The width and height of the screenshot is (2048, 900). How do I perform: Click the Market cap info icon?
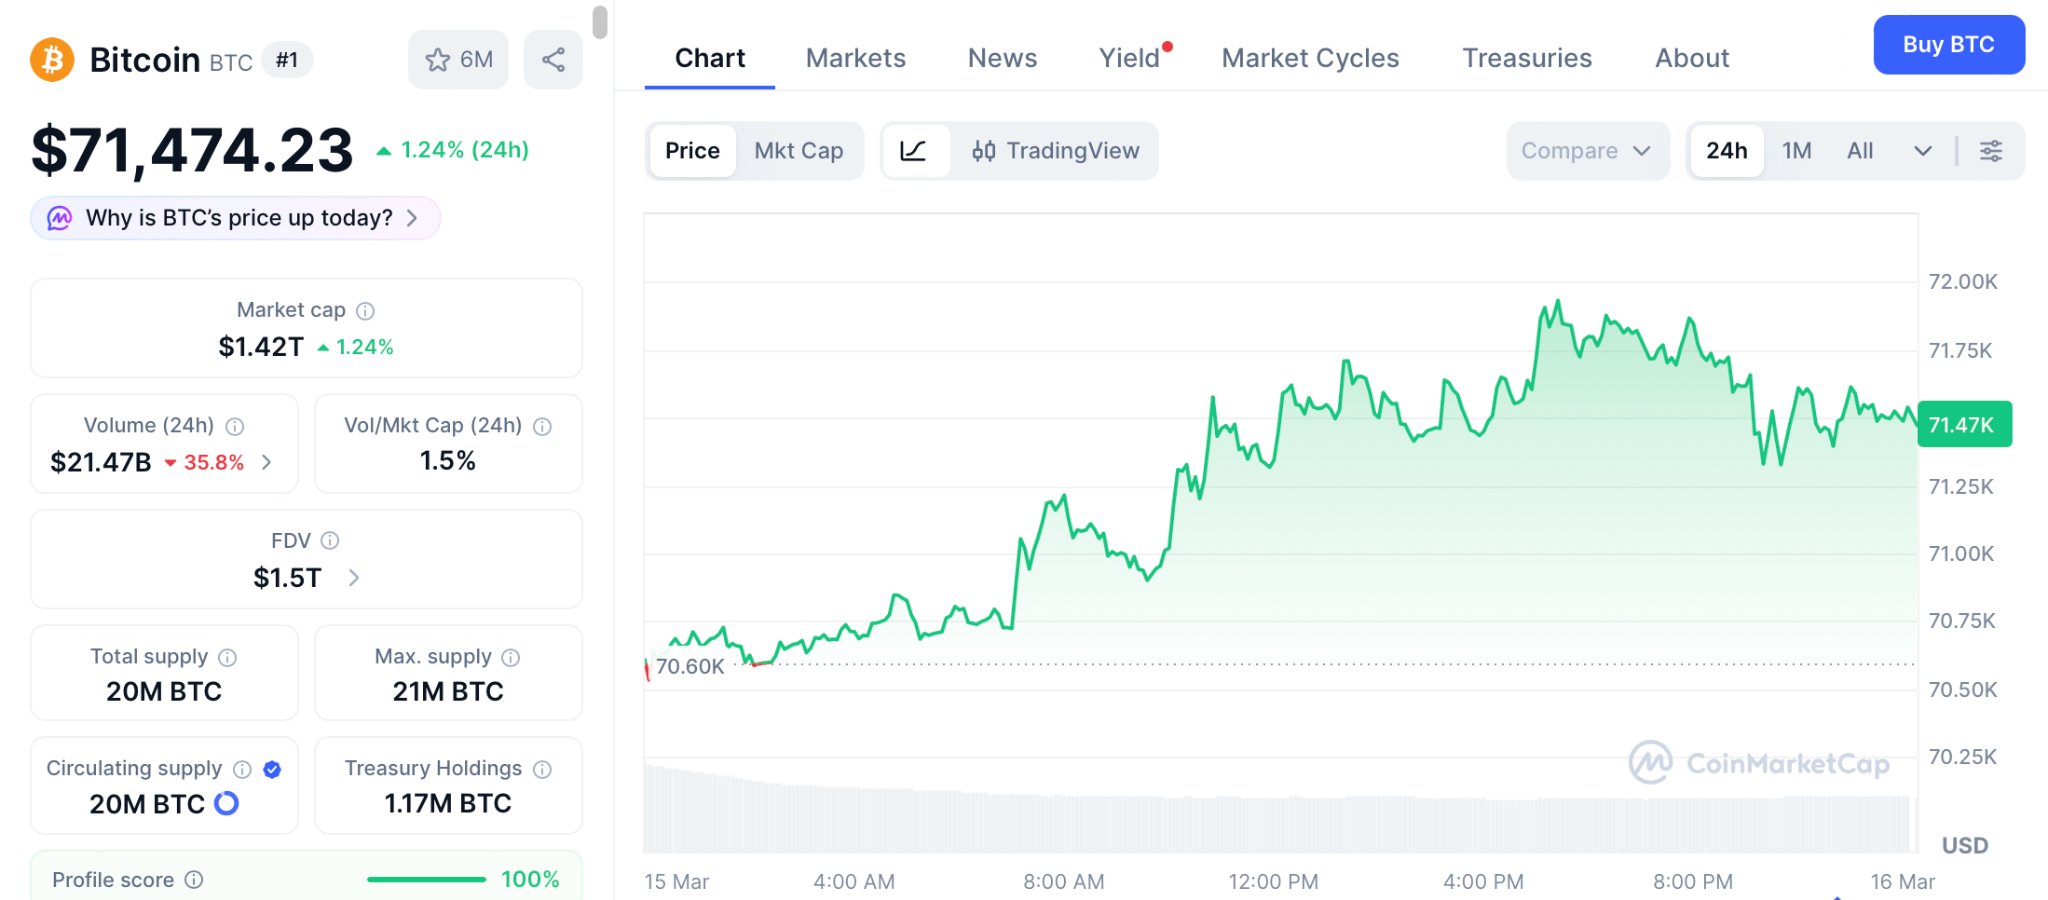366,311
